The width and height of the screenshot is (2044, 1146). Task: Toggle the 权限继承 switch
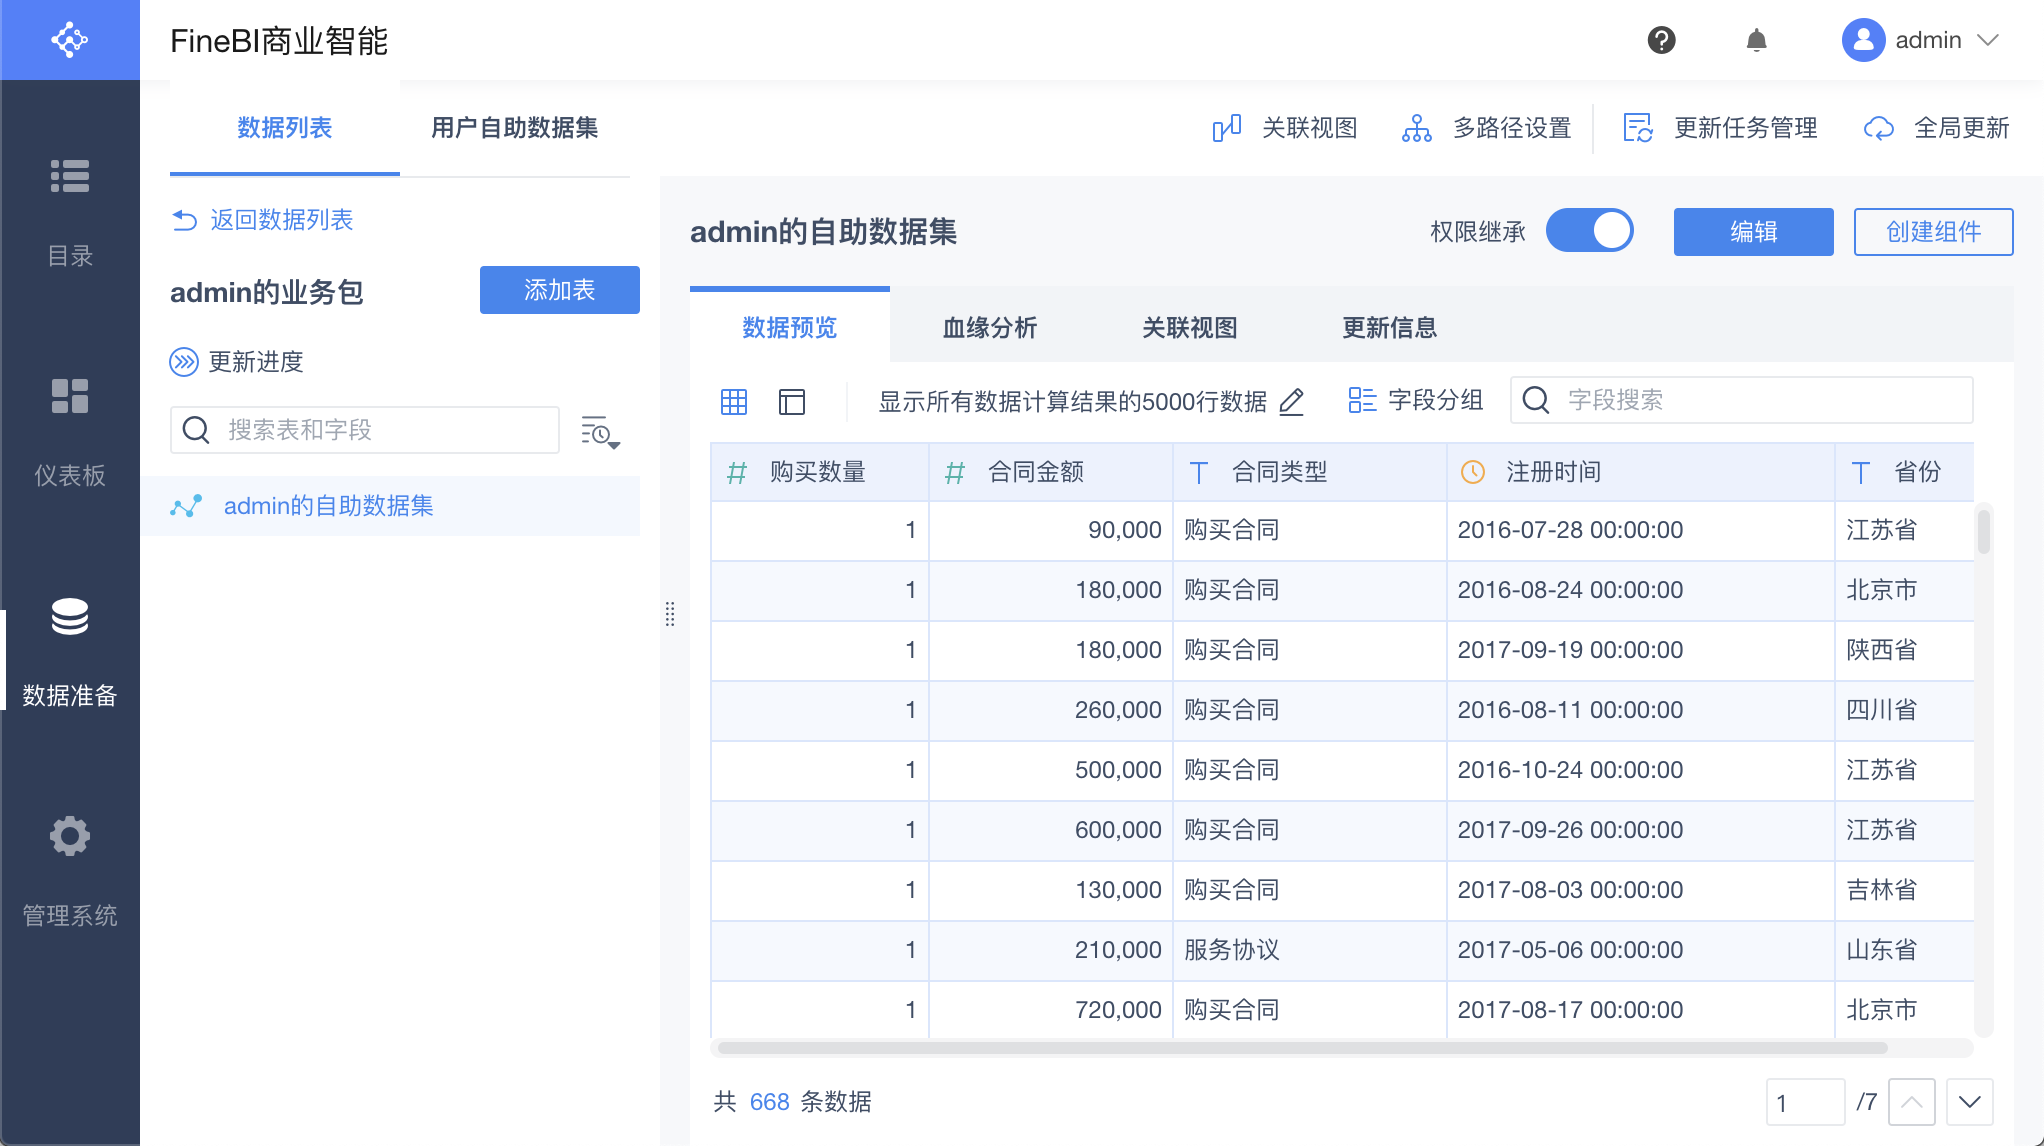pyautogui.click(x=1590, y=231)
